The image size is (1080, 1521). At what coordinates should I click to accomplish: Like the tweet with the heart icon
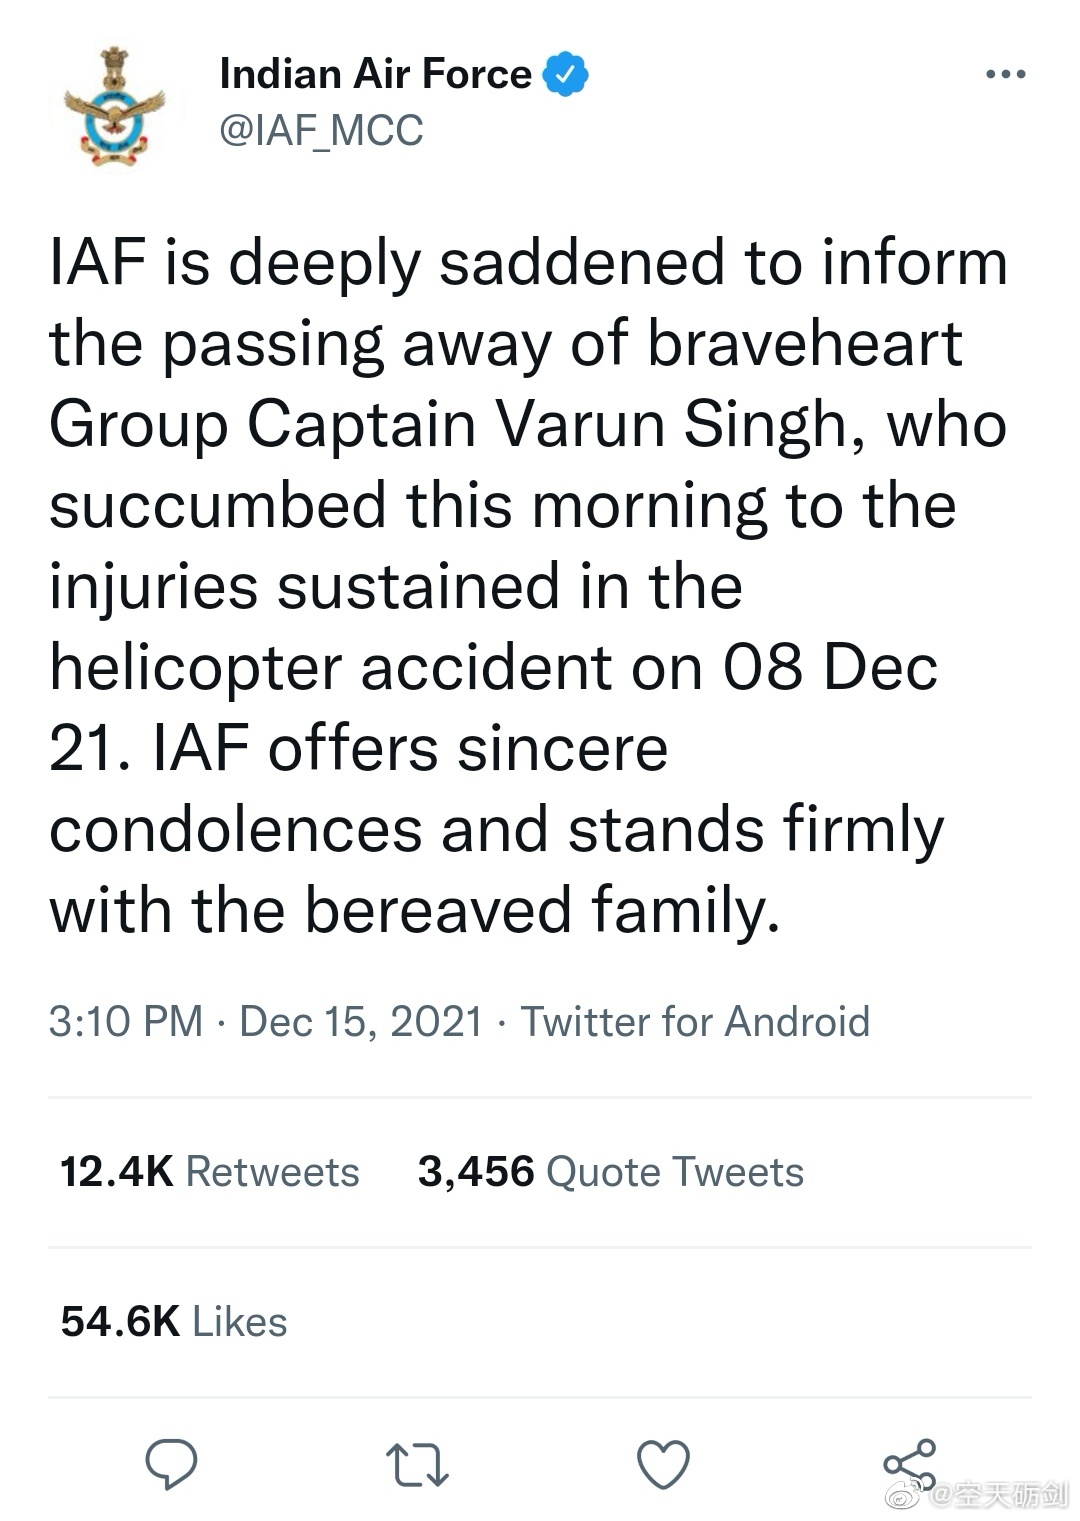coord(663,1465)
